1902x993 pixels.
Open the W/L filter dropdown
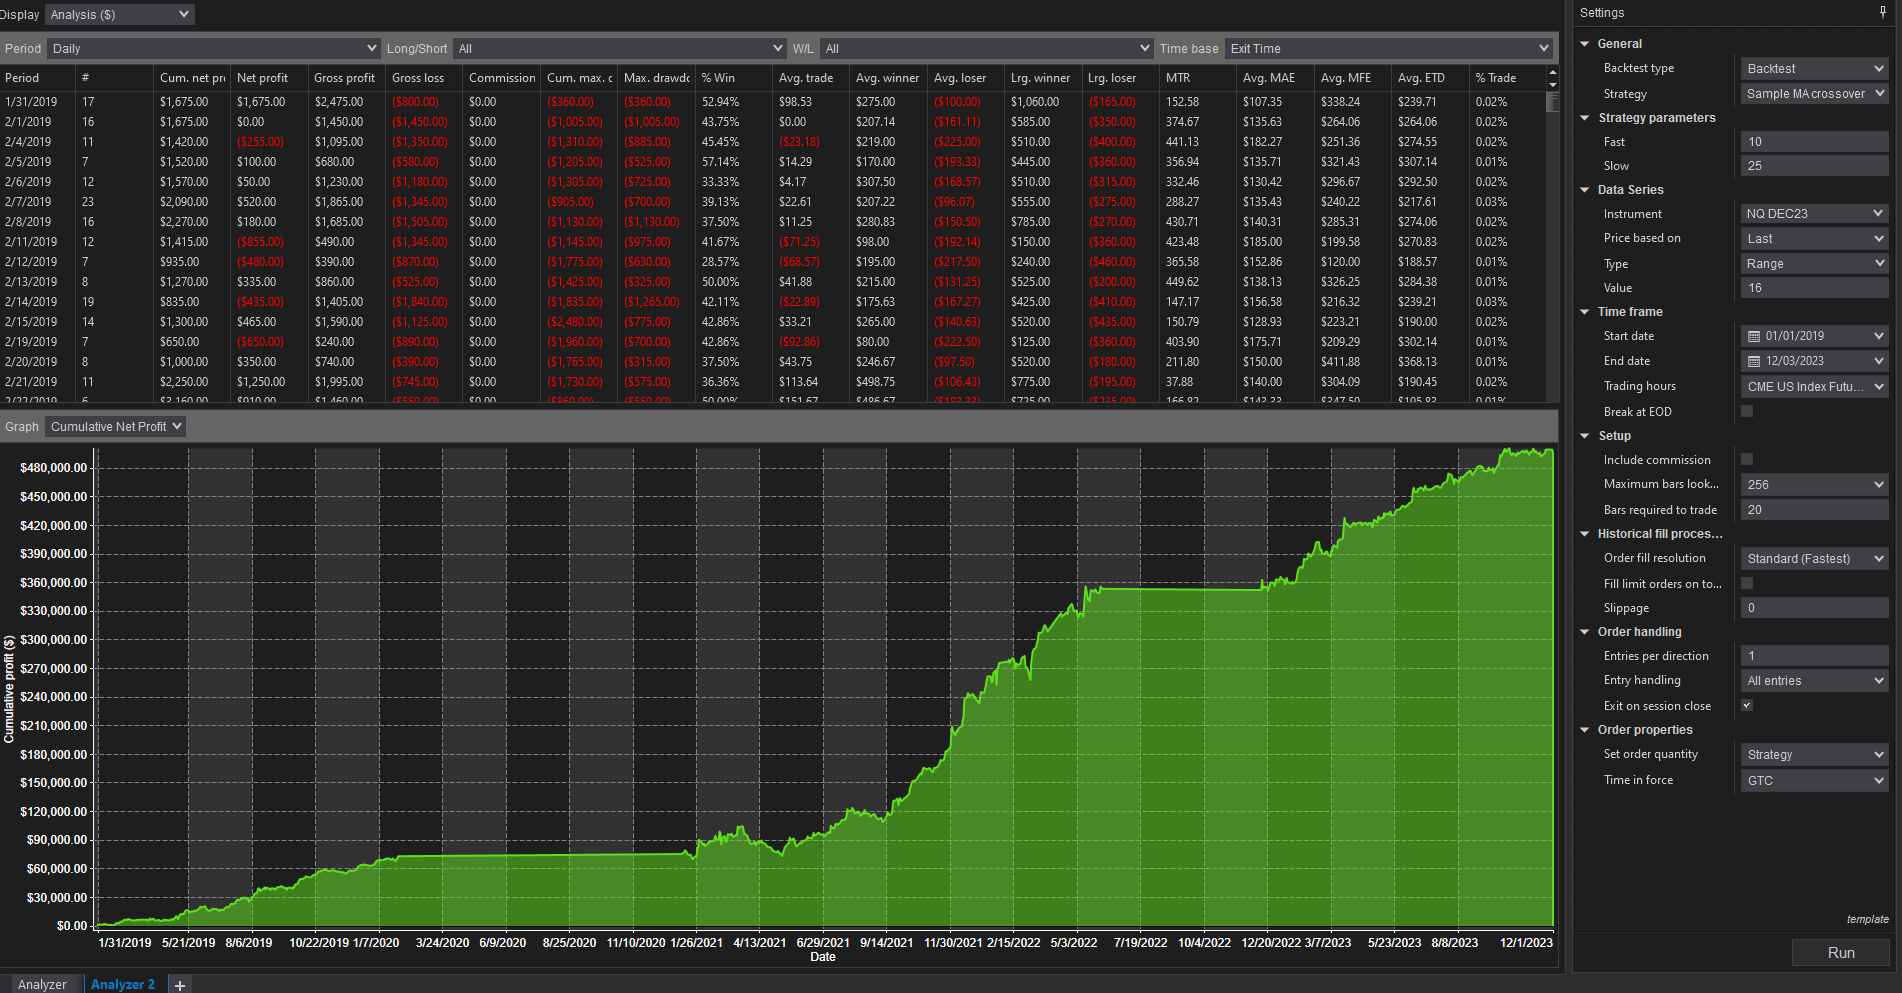986,48
